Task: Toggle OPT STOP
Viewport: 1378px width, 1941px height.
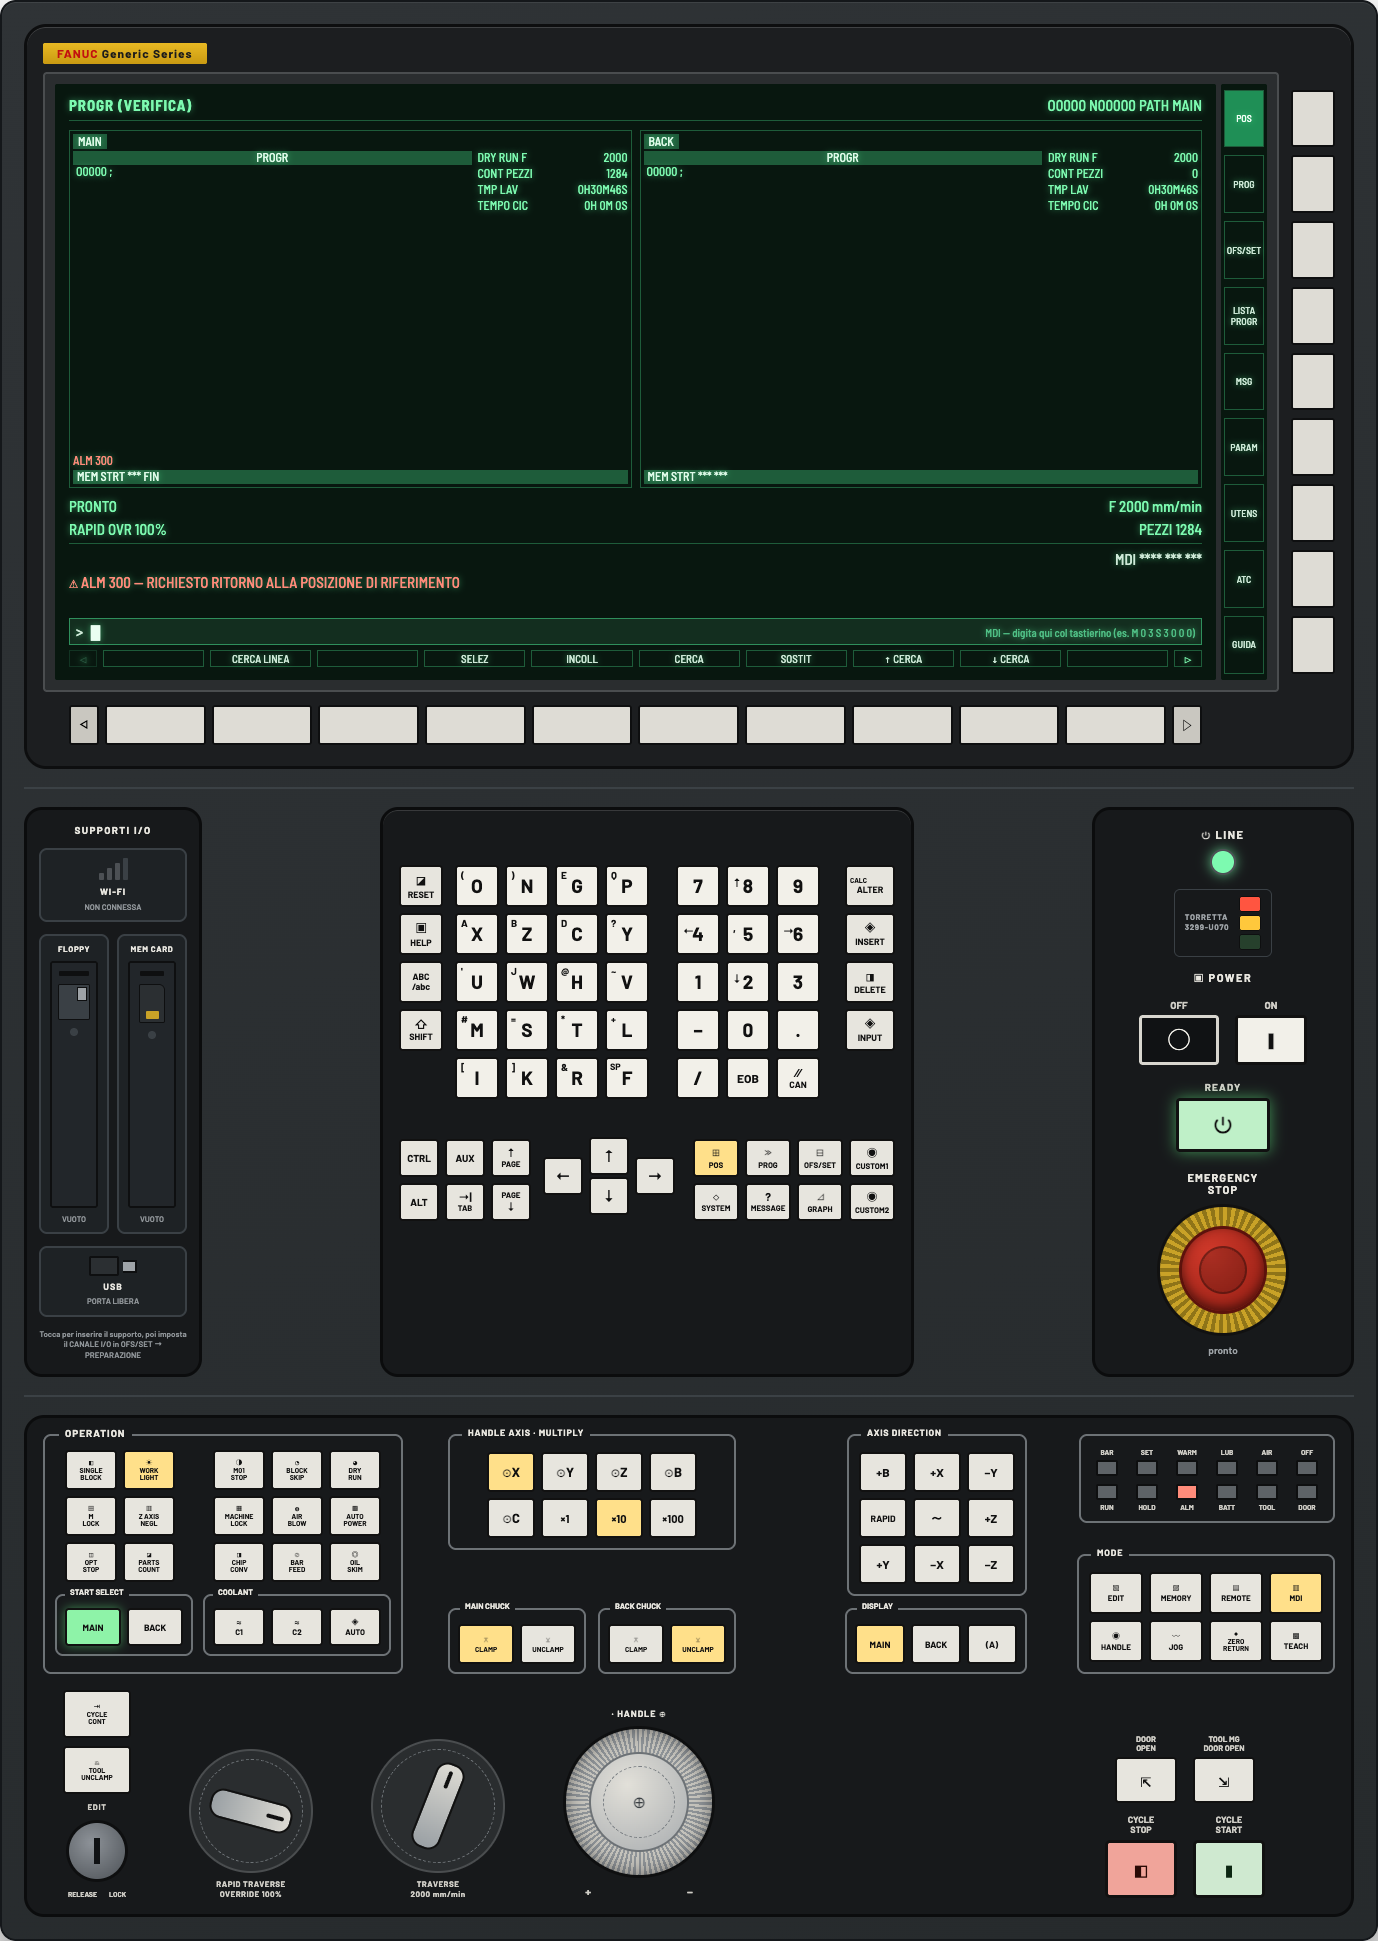Action: click(x=91, y=1563)
